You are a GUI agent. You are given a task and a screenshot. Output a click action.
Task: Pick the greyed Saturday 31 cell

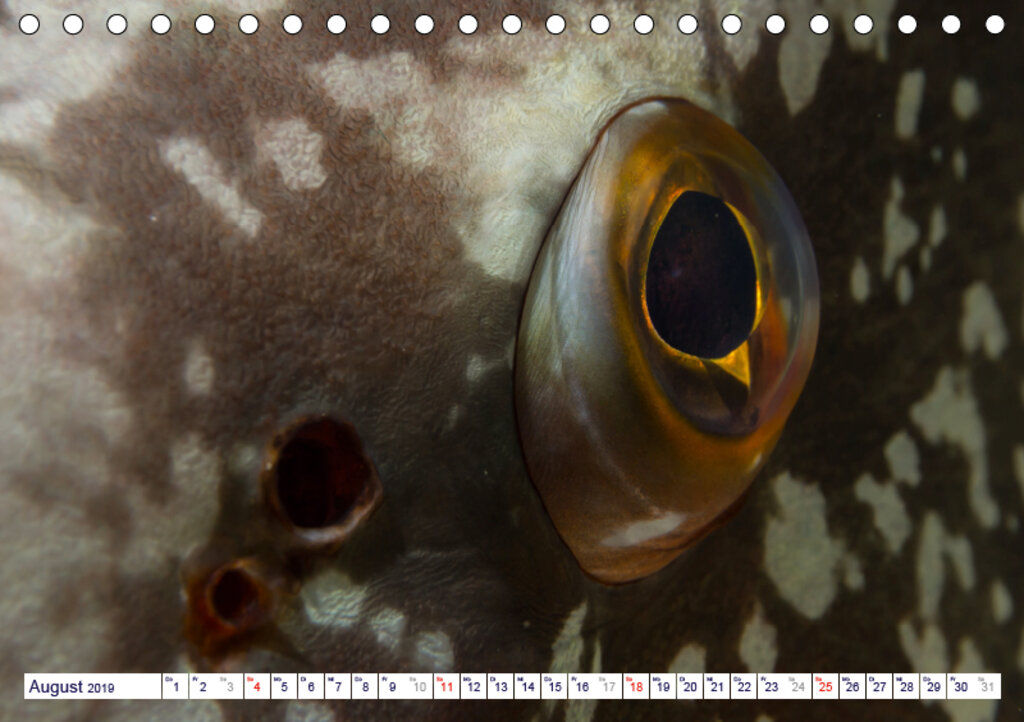click(x=988, y=686)
